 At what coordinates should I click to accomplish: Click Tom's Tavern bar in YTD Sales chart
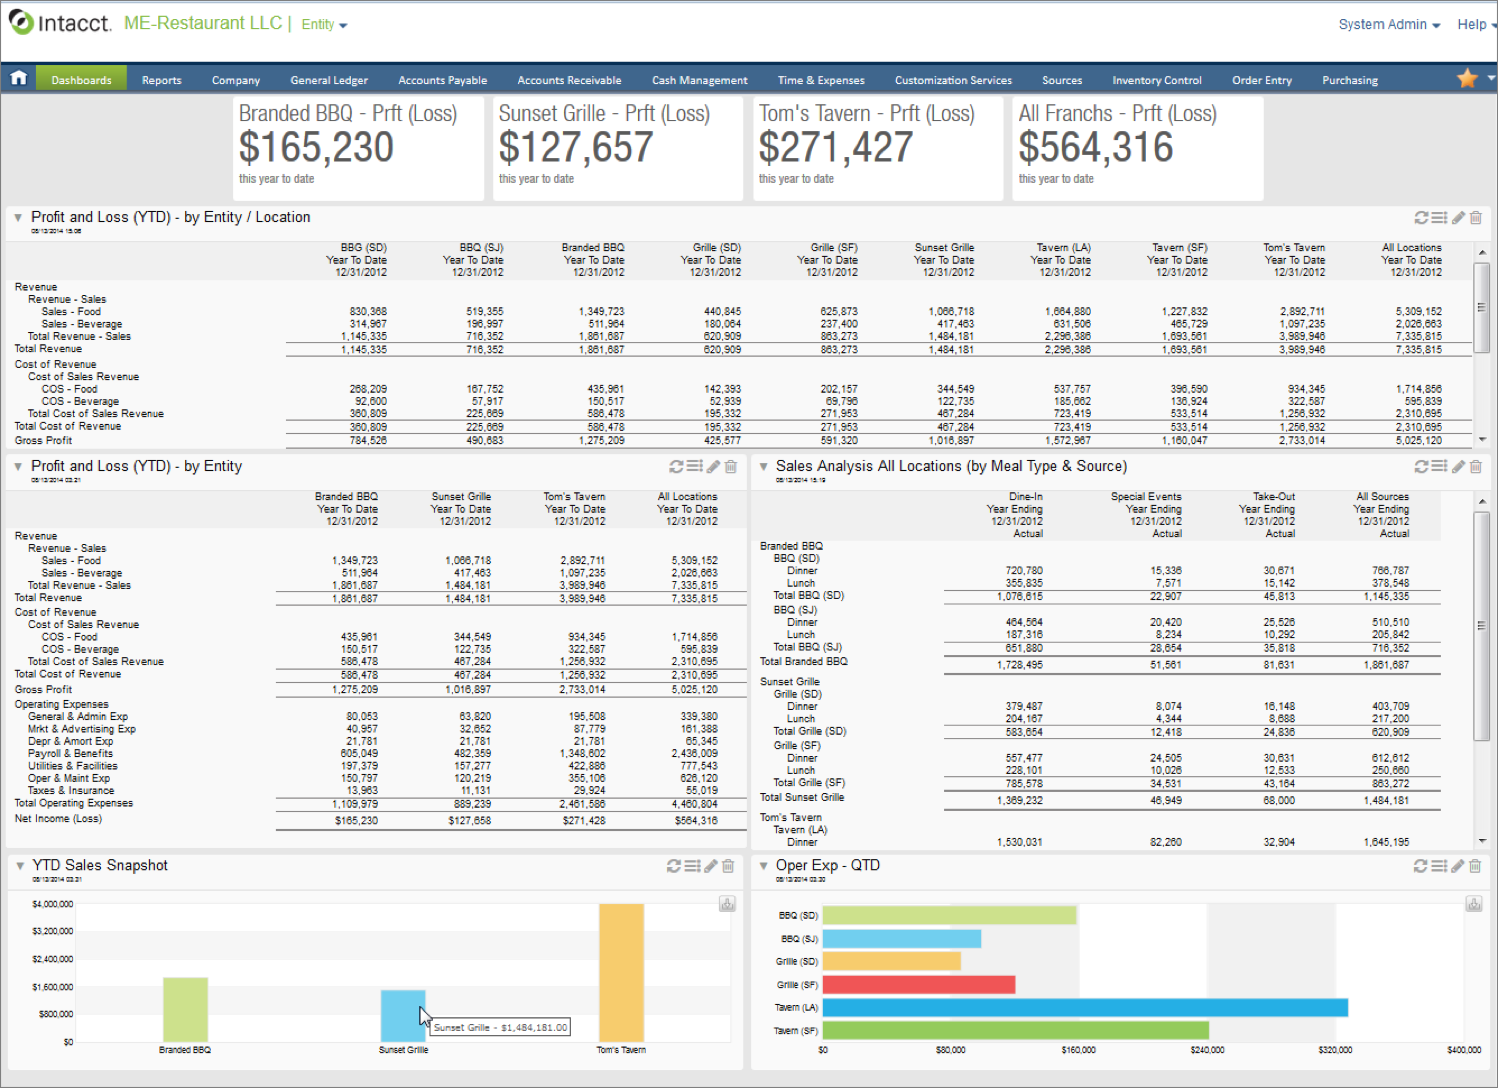(621, 973)
